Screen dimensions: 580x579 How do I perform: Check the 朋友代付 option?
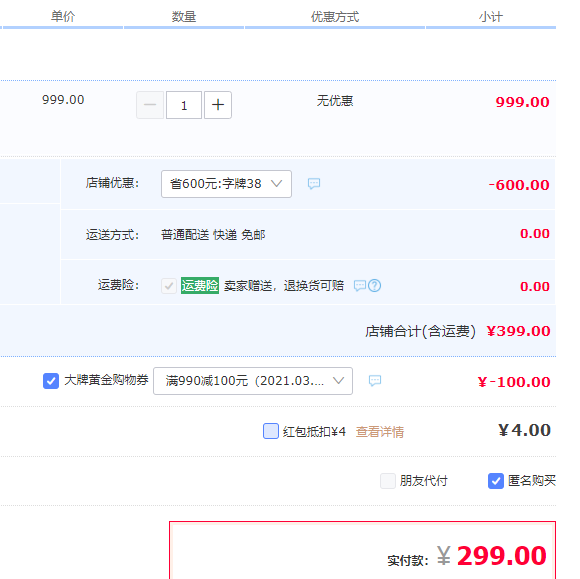(x=388, y=481)
